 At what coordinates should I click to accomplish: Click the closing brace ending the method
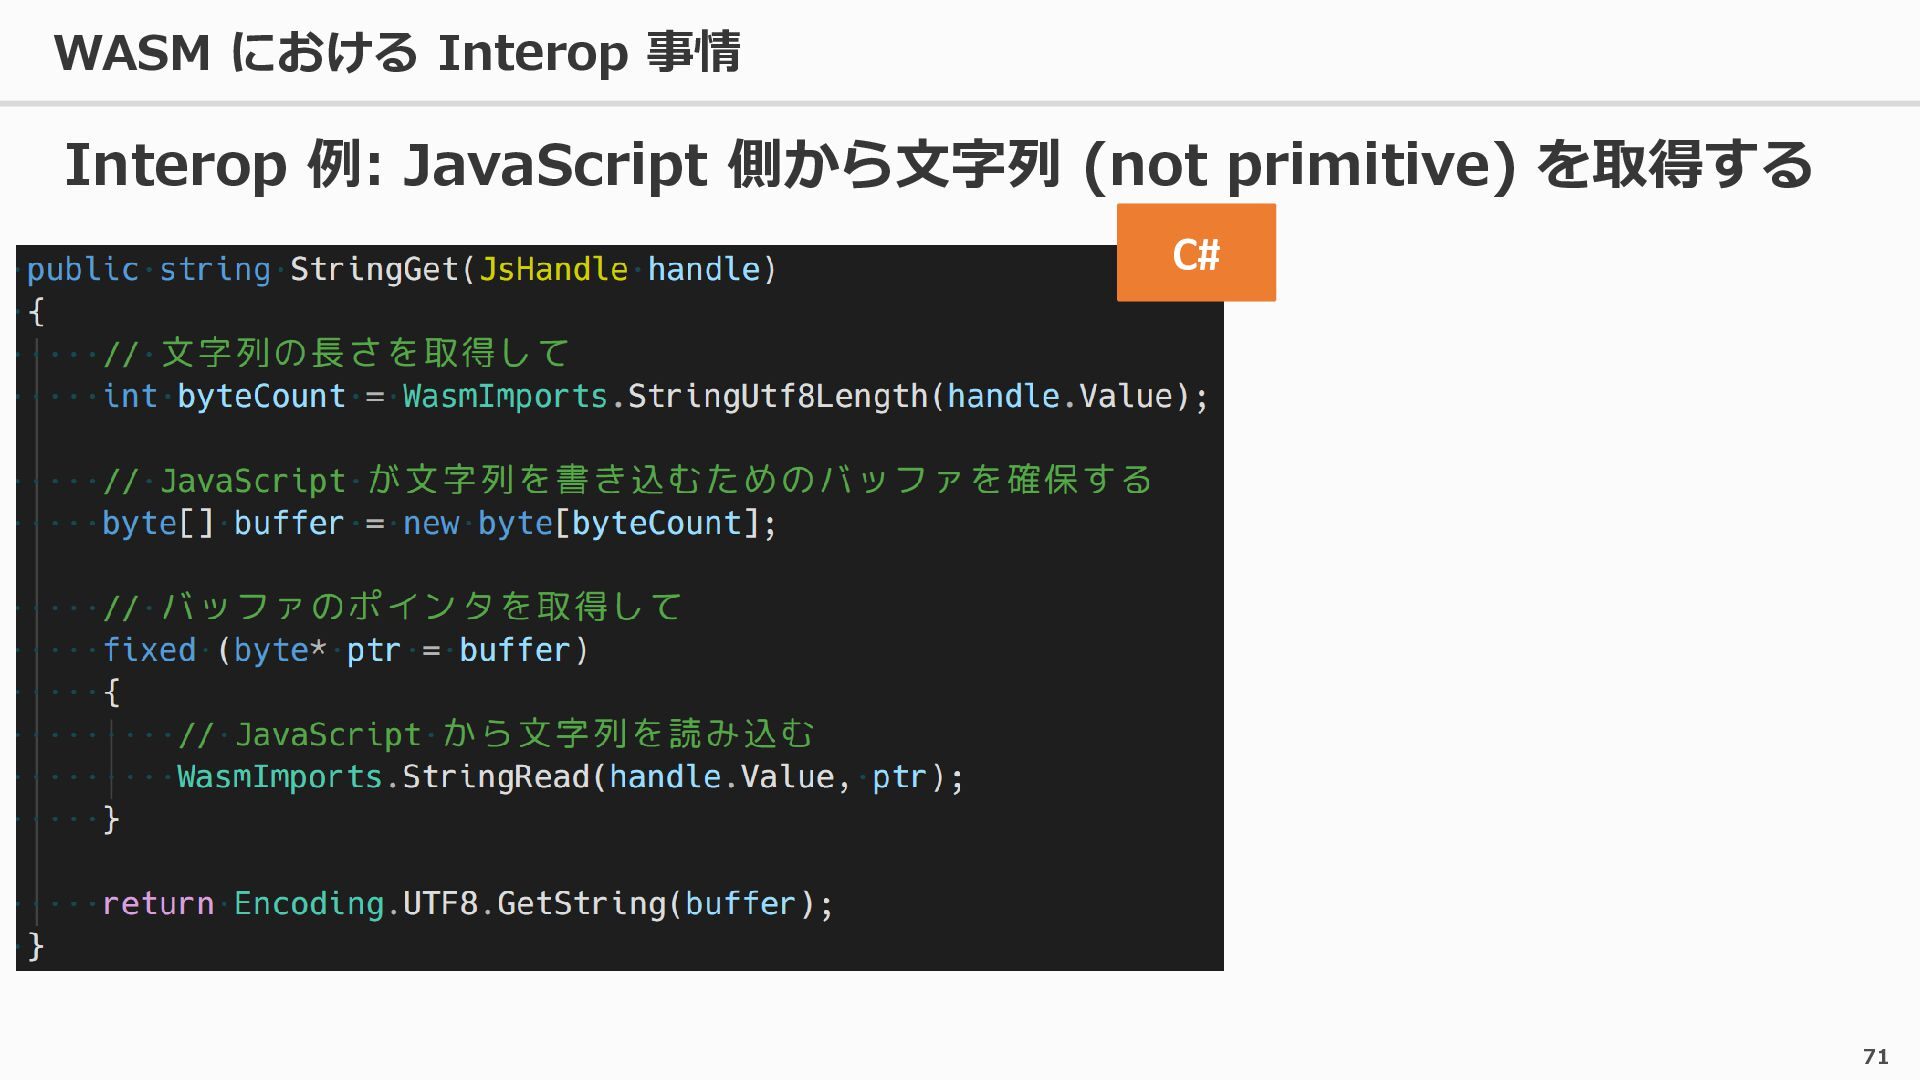(x=36, y=946)
